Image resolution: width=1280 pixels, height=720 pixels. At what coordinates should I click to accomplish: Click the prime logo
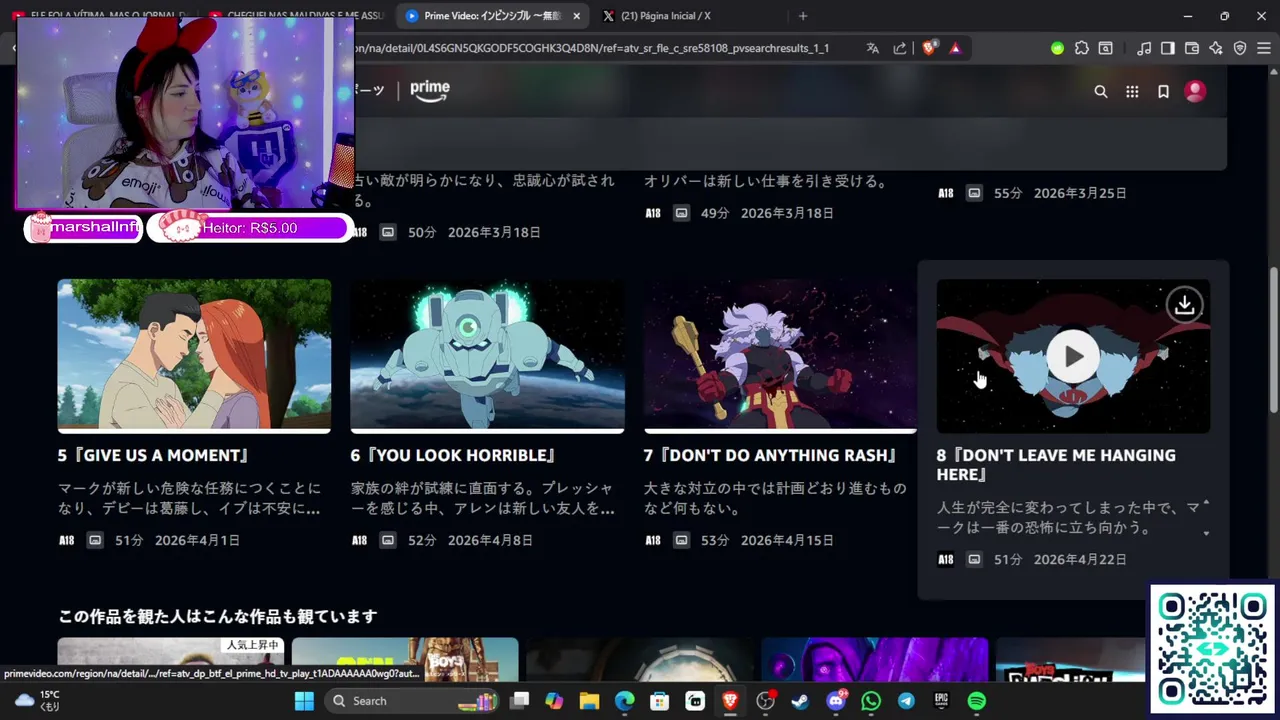tap(430, 90)
